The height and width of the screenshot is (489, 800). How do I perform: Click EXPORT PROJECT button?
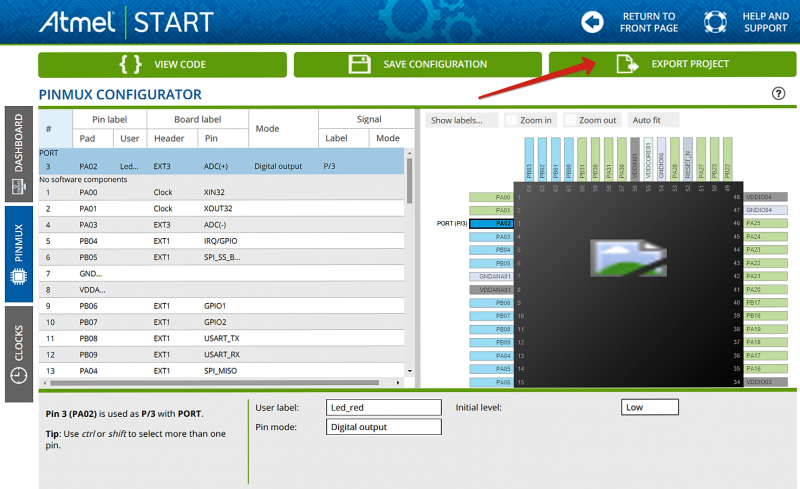coord(672,64)
